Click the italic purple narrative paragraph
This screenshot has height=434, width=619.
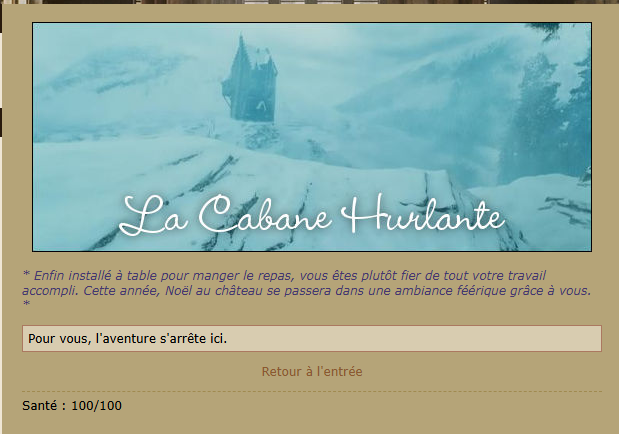pyautogui.click(x=307, y=289)
